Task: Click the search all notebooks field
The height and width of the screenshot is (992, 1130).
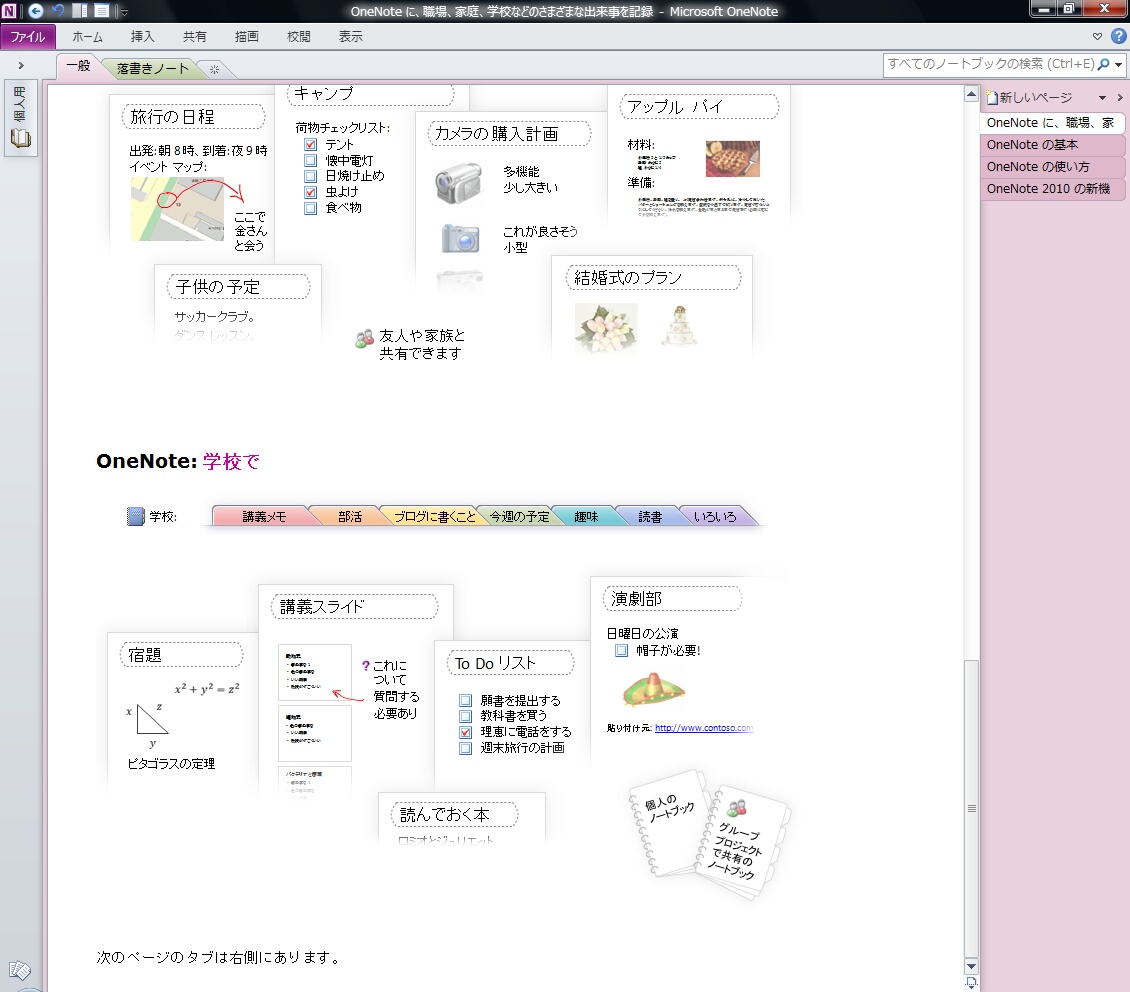Action: 989,64
